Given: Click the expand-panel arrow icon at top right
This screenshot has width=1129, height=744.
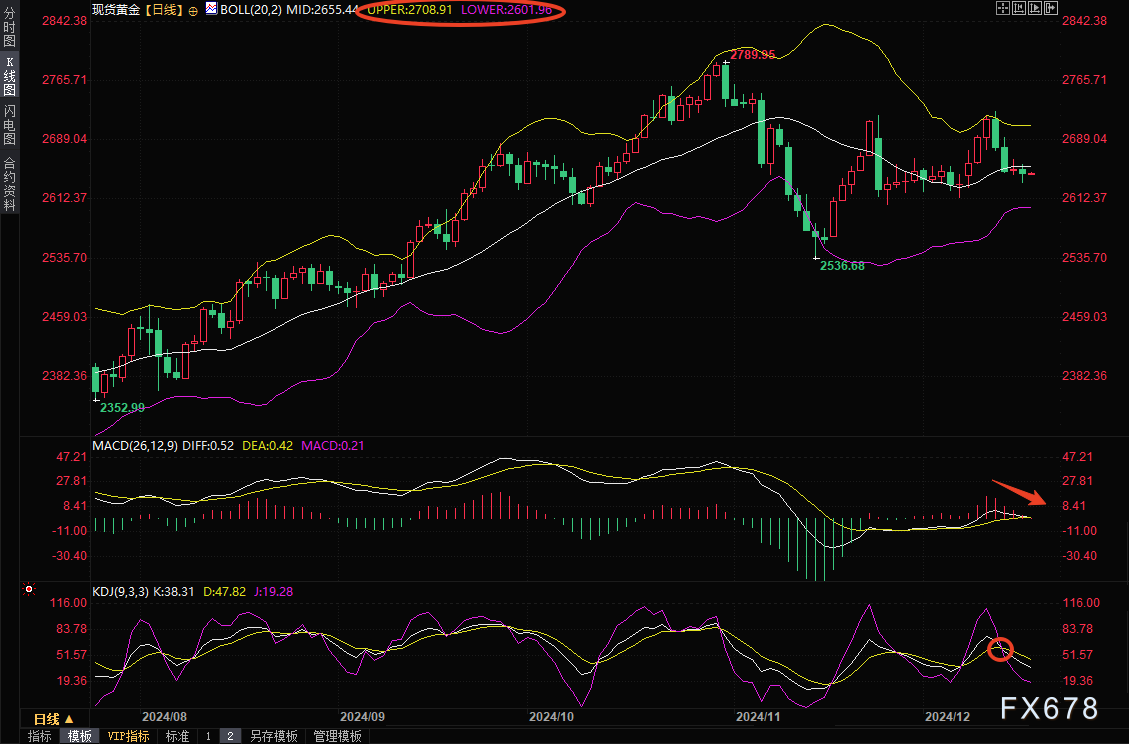Looking at the screenshot, I should pyautogui.click(x=1050, y=8).
